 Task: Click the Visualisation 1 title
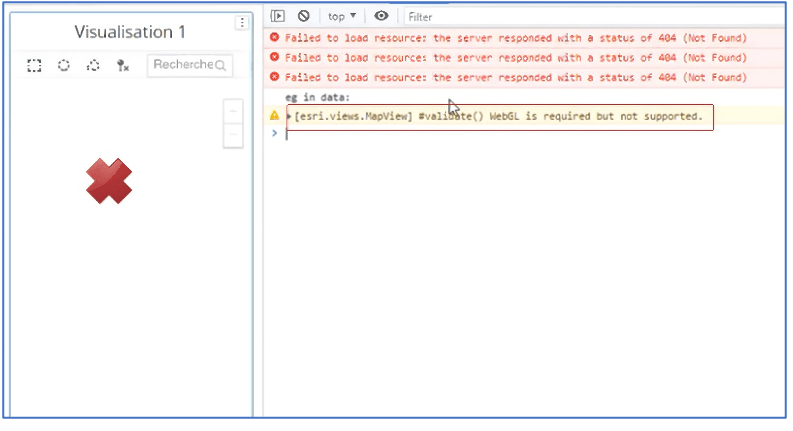(130, 32)
